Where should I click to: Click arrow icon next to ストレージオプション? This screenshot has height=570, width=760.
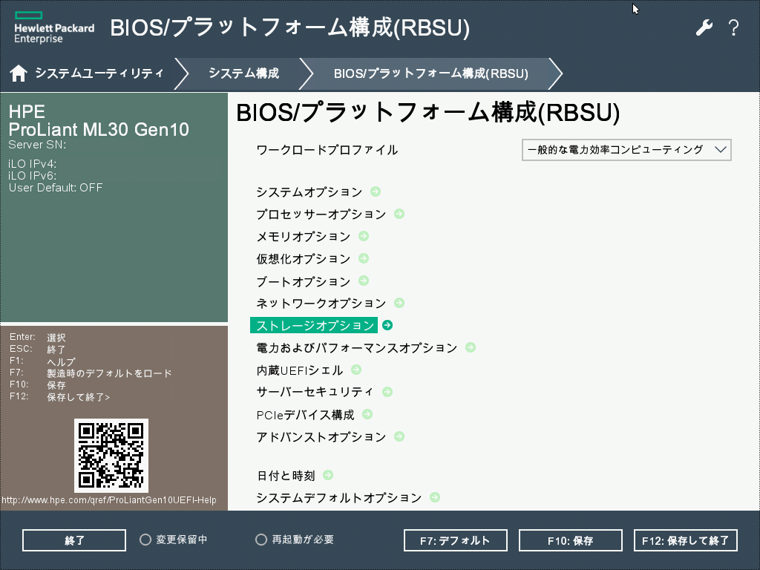tap(387, 325)
